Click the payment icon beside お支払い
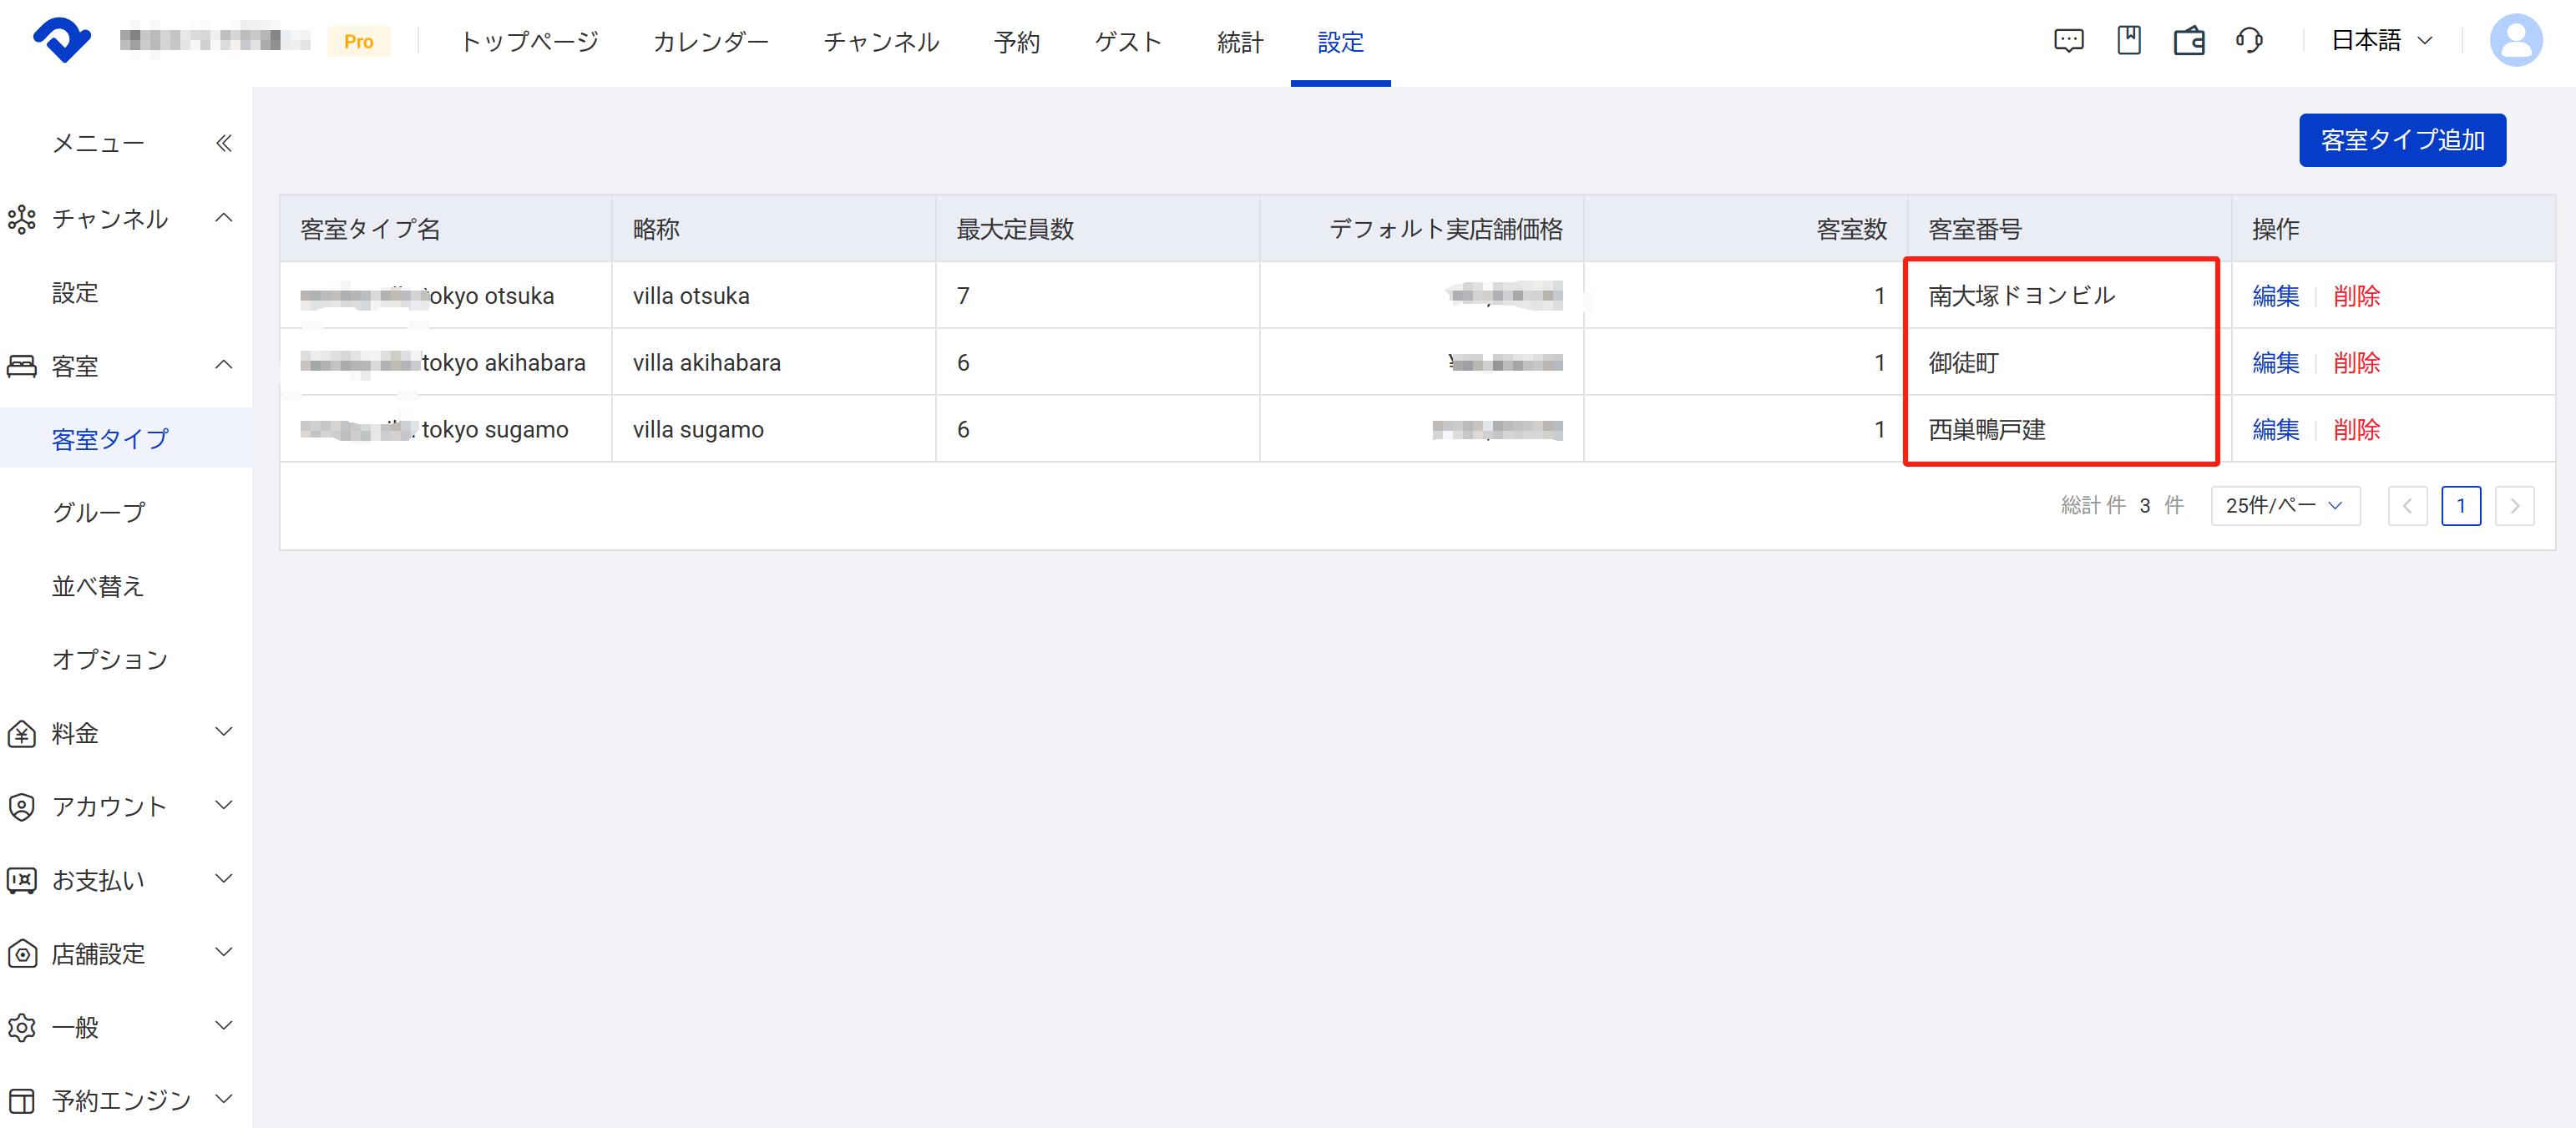The height and width of the screenshot is (1128, 2576). 22,880
